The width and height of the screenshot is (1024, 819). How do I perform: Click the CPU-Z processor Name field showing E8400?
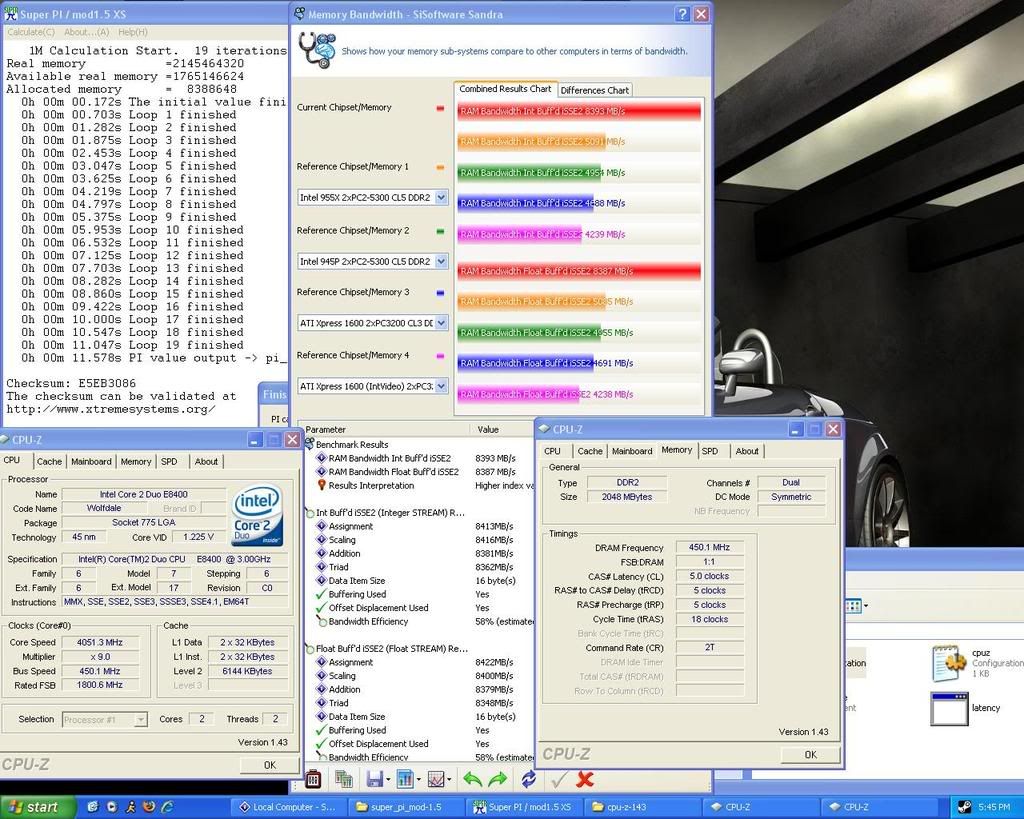click(x=144, y=494)
